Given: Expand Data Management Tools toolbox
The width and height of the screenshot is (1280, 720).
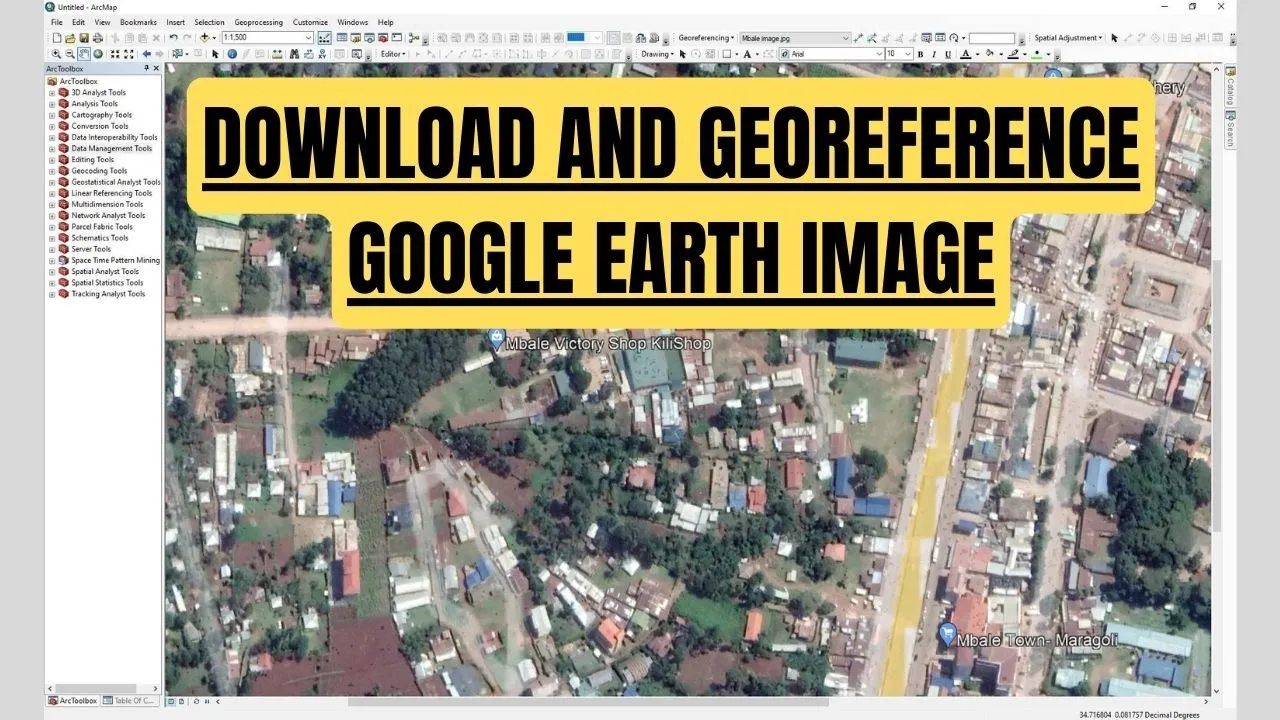Looking at the screenshot, I should click(52, 149).
